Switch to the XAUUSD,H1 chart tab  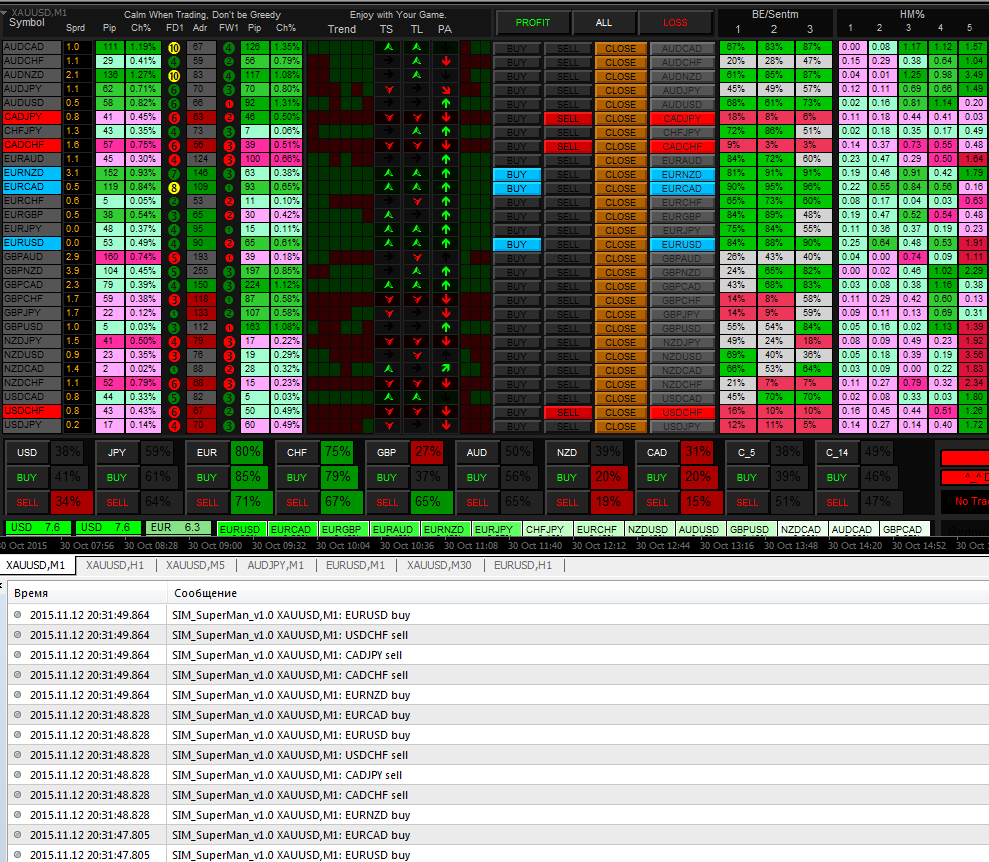(x=115, y=566)
